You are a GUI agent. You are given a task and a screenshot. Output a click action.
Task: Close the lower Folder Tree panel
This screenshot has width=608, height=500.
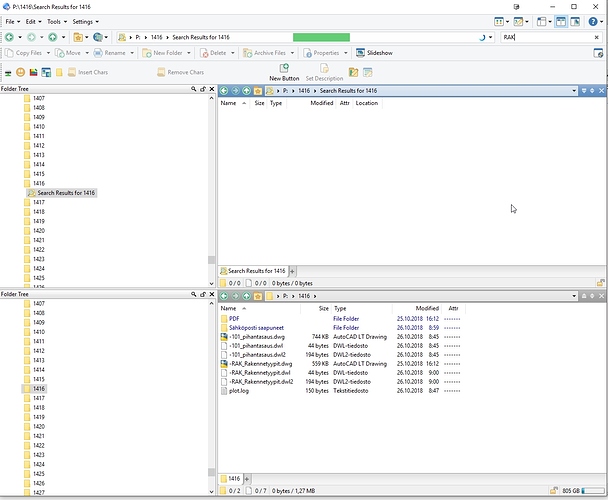212,294
